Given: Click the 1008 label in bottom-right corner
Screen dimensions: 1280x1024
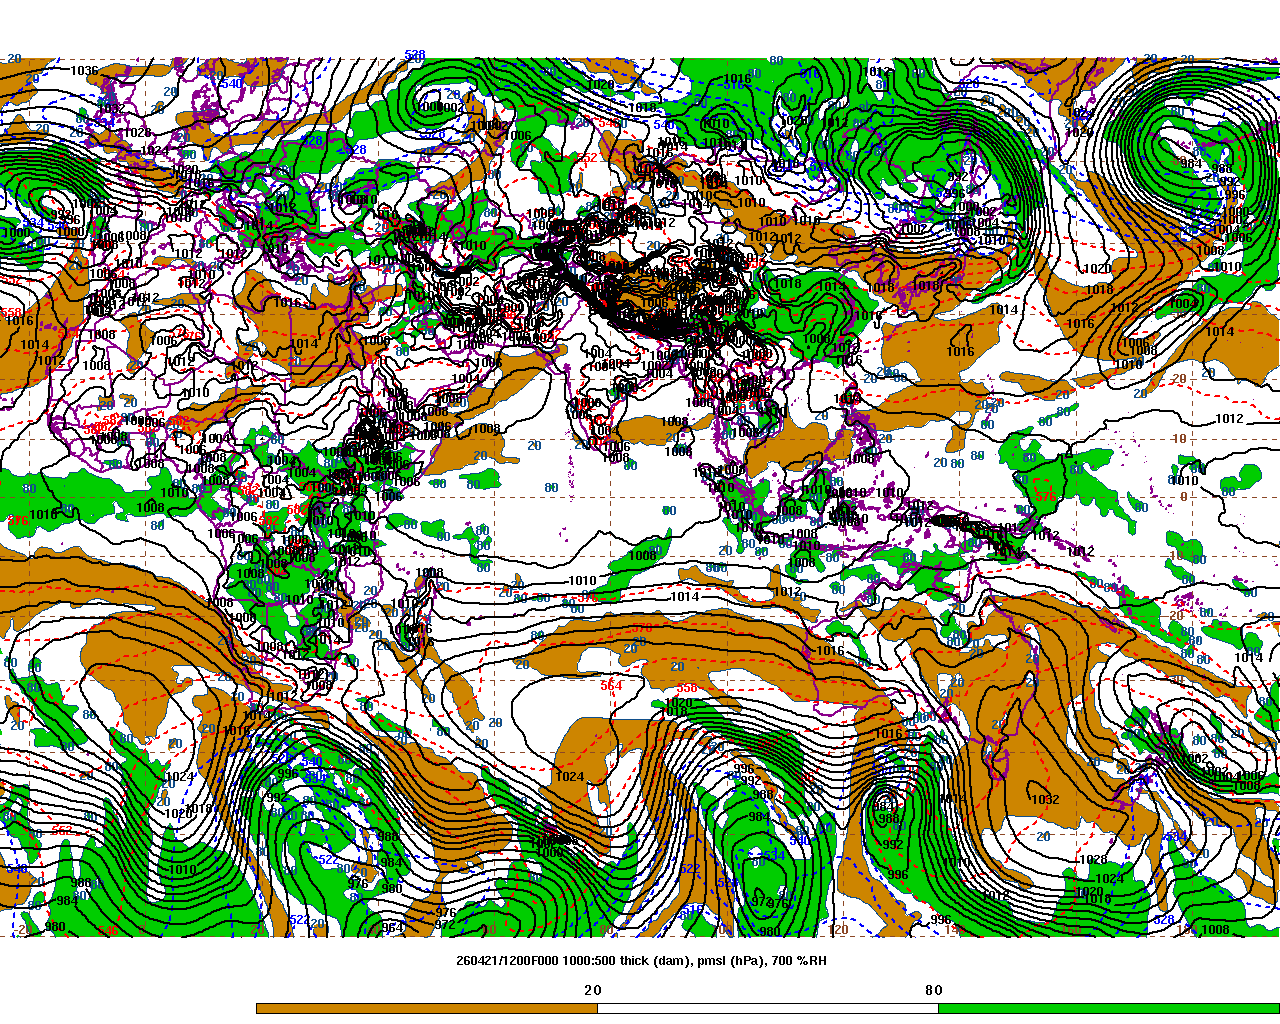Looking at the screenshot, I should point(1215,930).
